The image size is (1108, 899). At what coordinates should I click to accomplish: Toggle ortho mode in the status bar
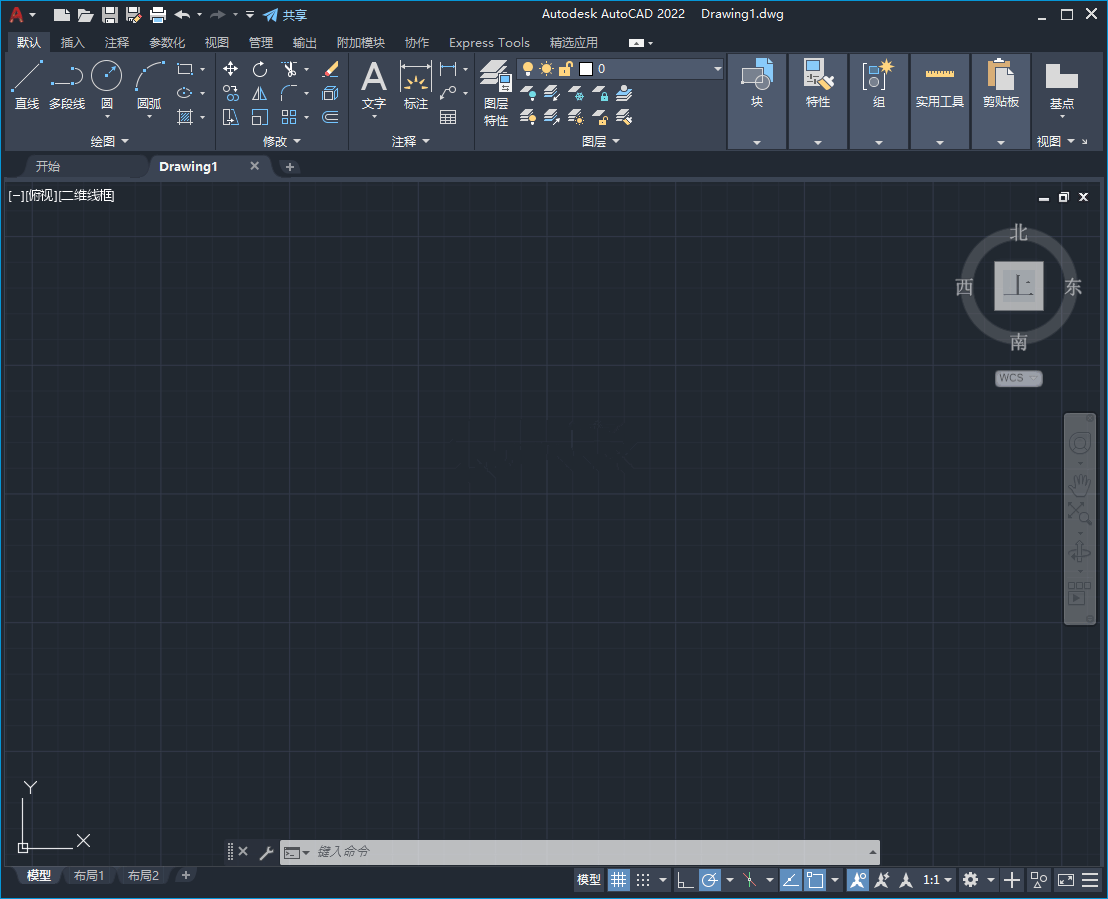pyautogui.click(x=684, y=880)
